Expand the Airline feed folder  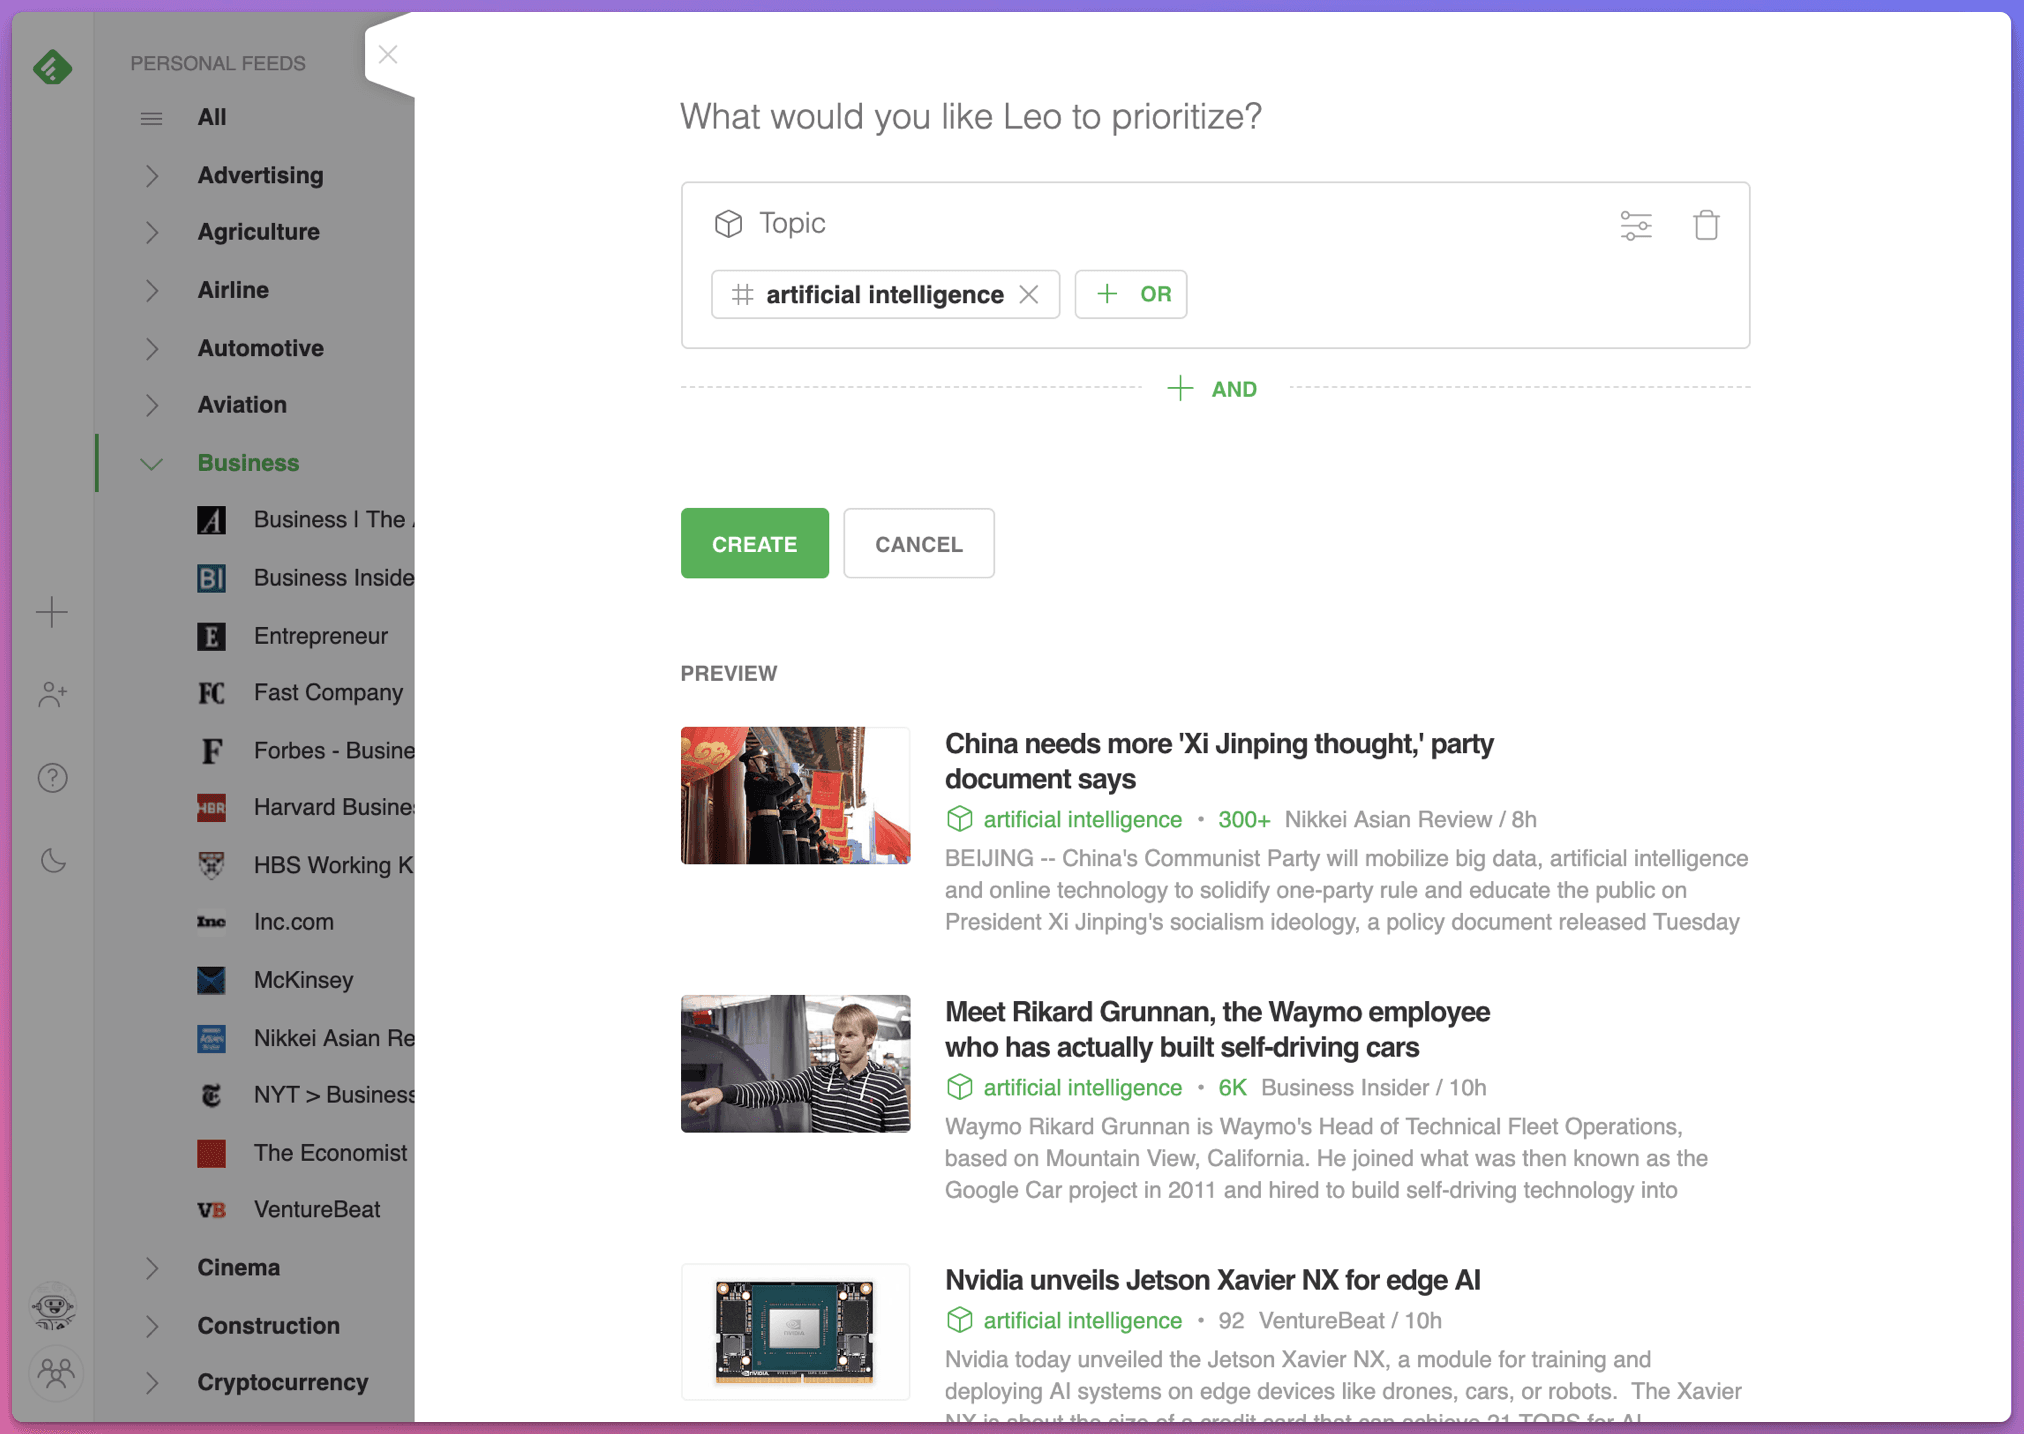tap(151, 290)
